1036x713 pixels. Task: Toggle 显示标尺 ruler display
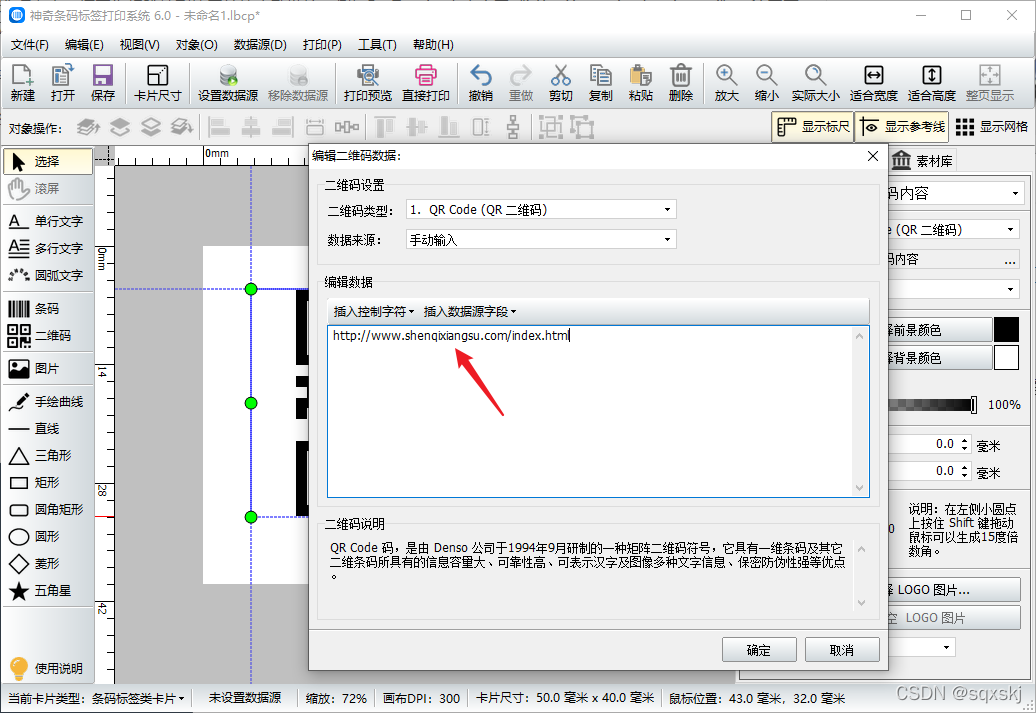(813, 127)
